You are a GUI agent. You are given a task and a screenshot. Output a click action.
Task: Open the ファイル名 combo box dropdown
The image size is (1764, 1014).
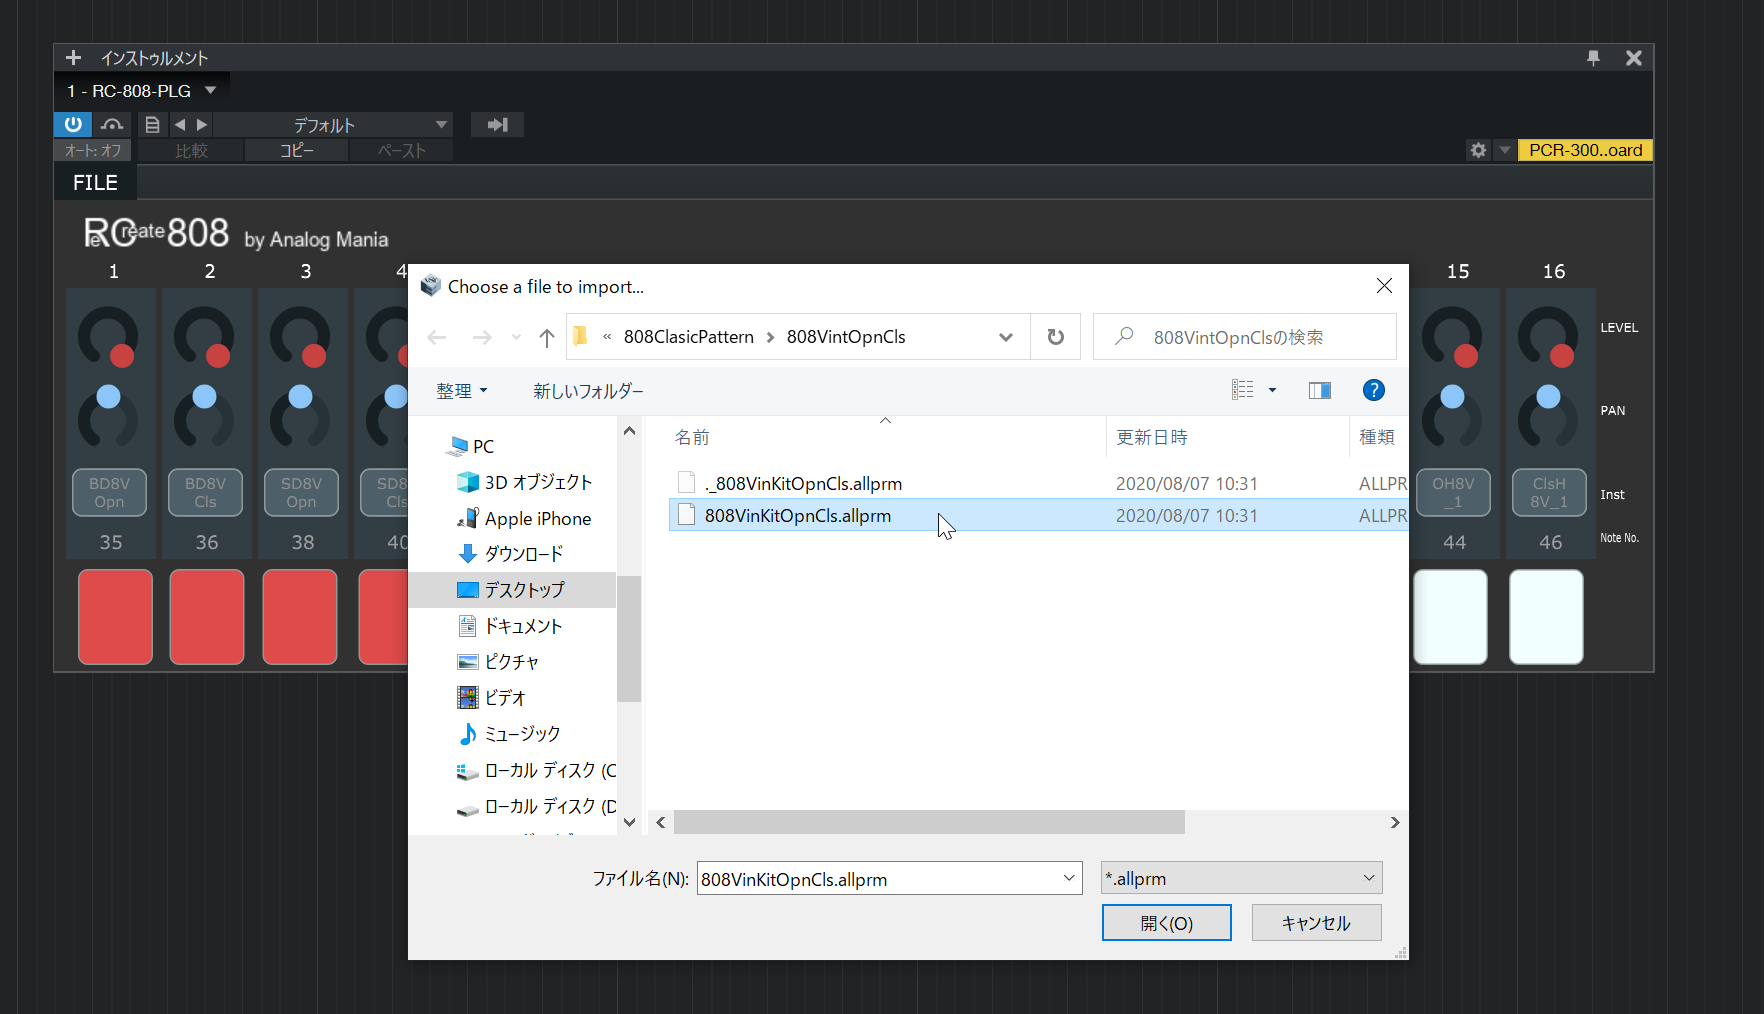click(1069, 878)
